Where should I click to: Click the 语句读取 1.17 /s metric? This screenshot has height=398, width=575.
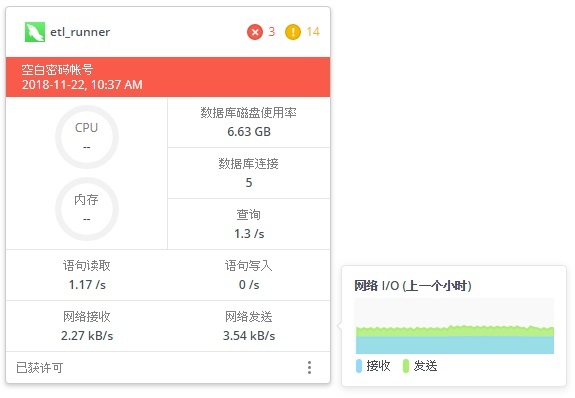87,275
